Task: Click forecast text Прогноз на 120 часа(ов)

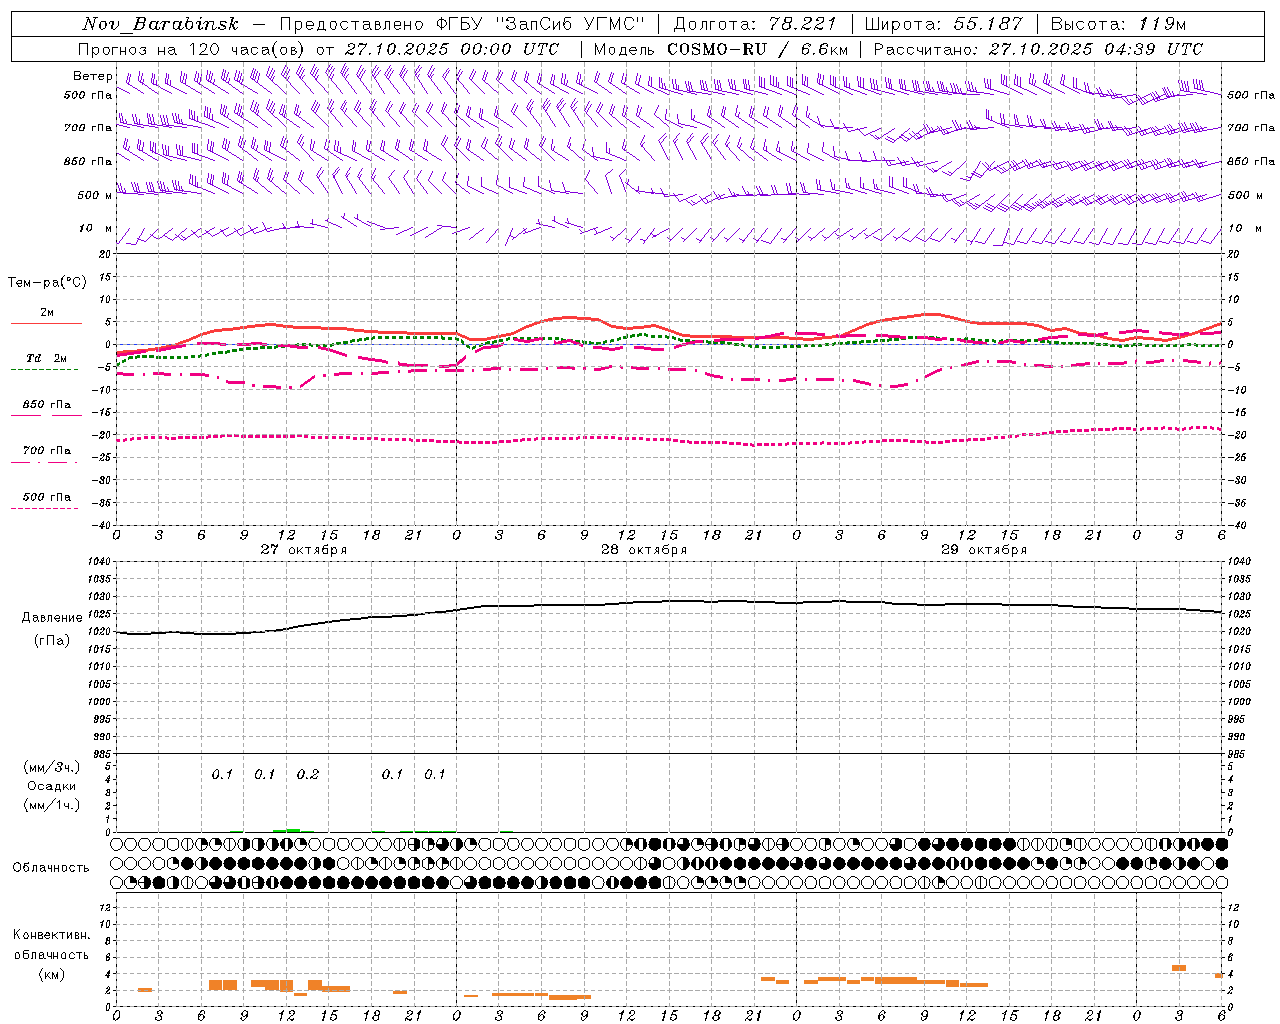Action: 192,49
